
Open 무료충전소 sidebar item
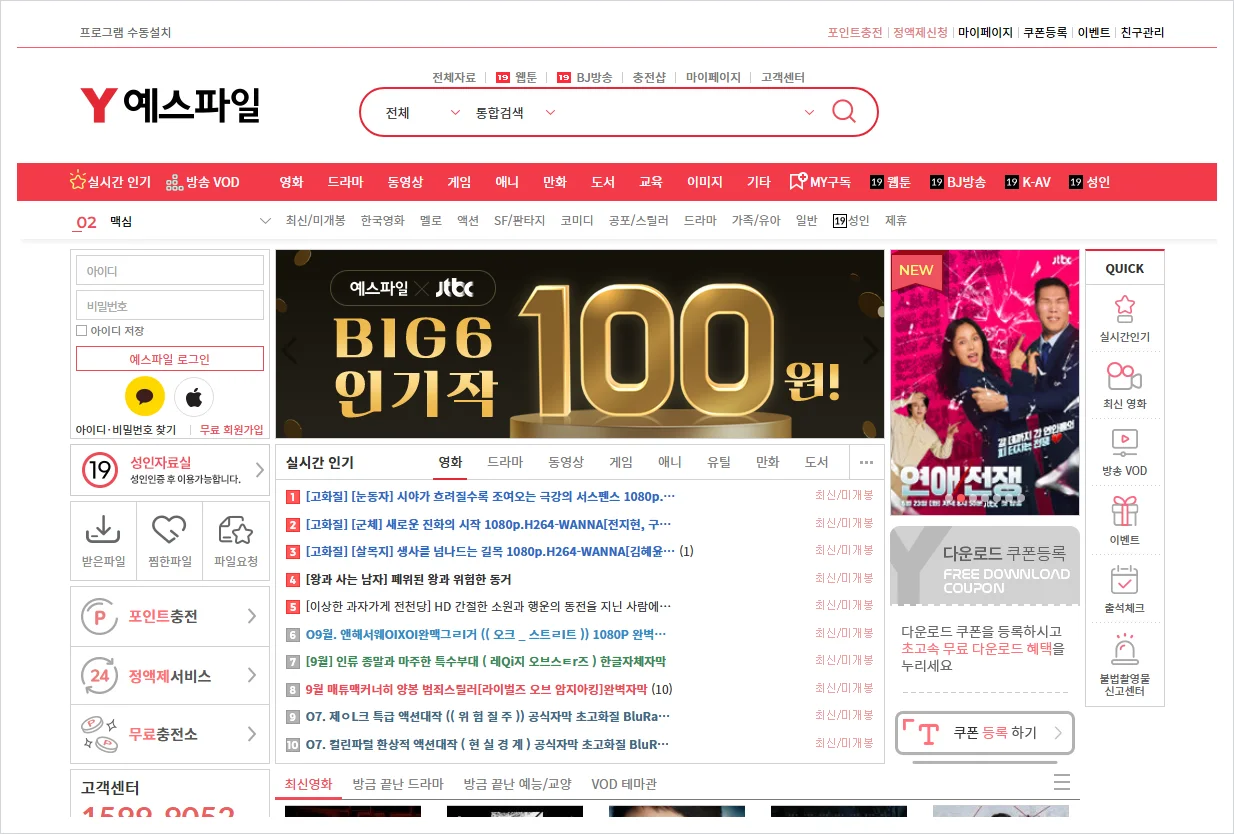(170, 734)
